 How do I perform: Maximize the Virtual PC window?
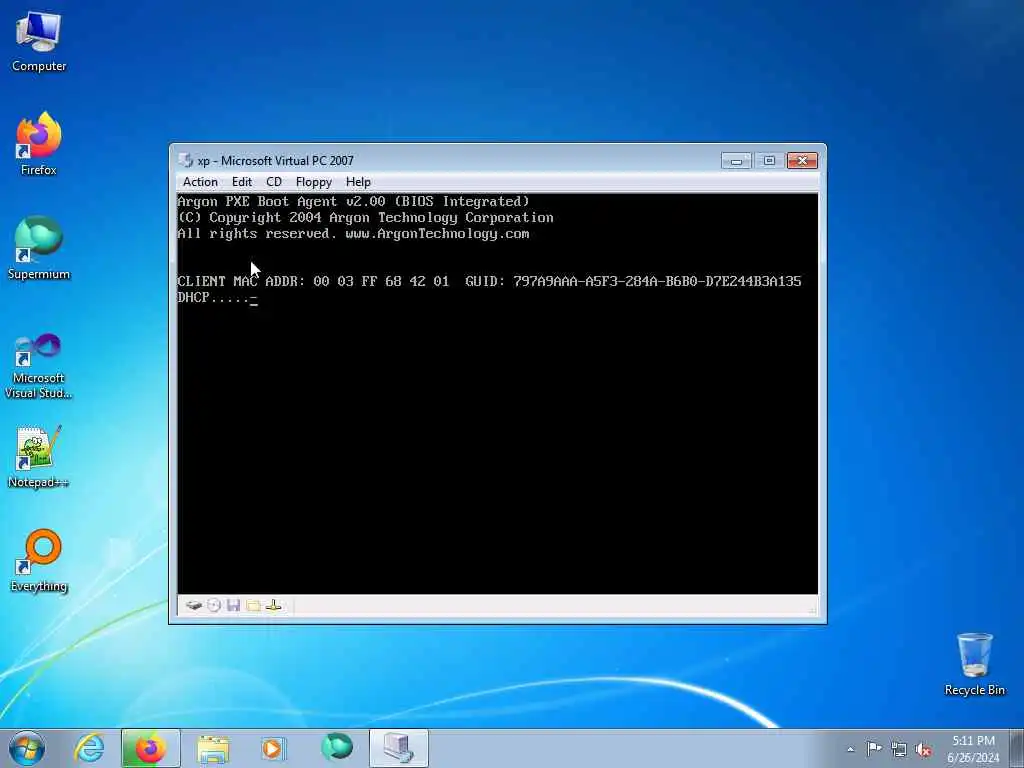point(769,161)
